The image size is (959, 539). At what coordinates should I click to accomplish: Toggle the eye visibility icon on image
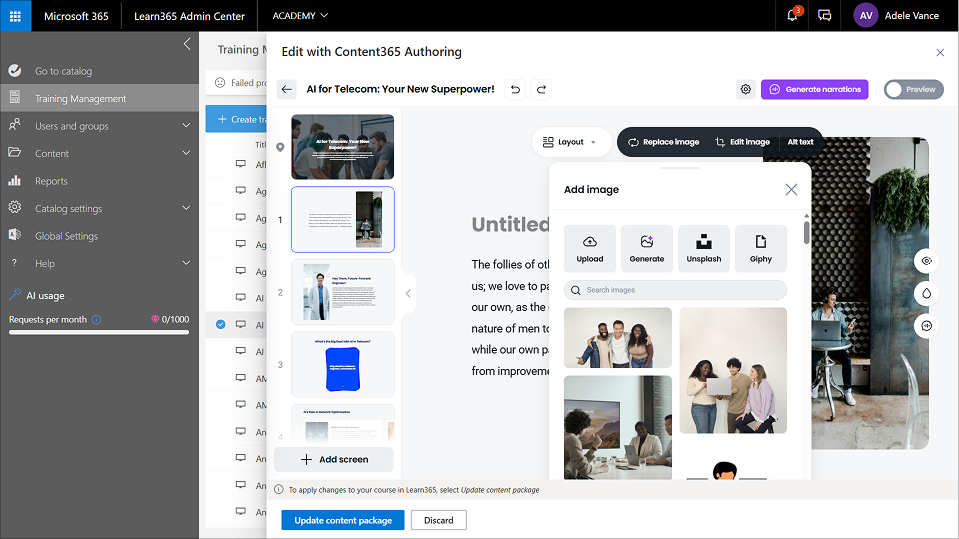click(927, 260)
